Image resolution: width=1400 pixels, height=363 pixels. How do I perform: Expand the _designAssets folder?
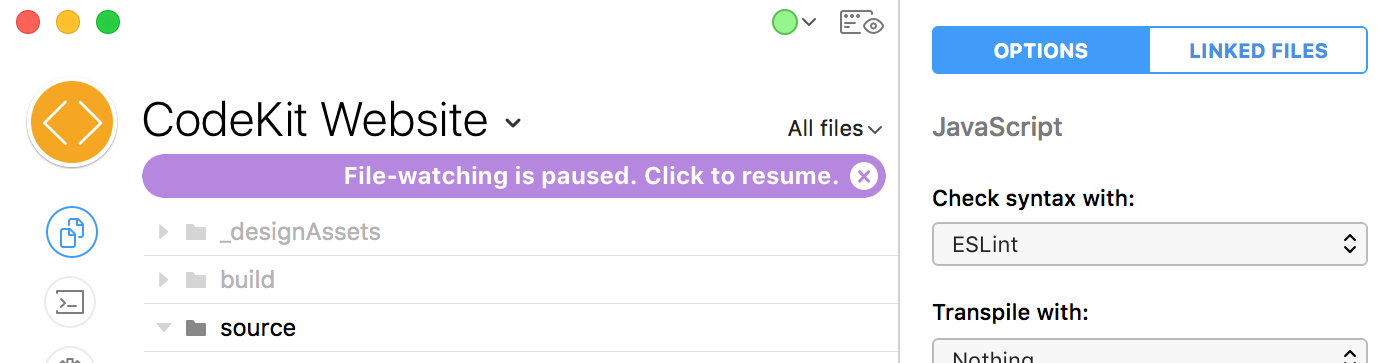(164, 232)
